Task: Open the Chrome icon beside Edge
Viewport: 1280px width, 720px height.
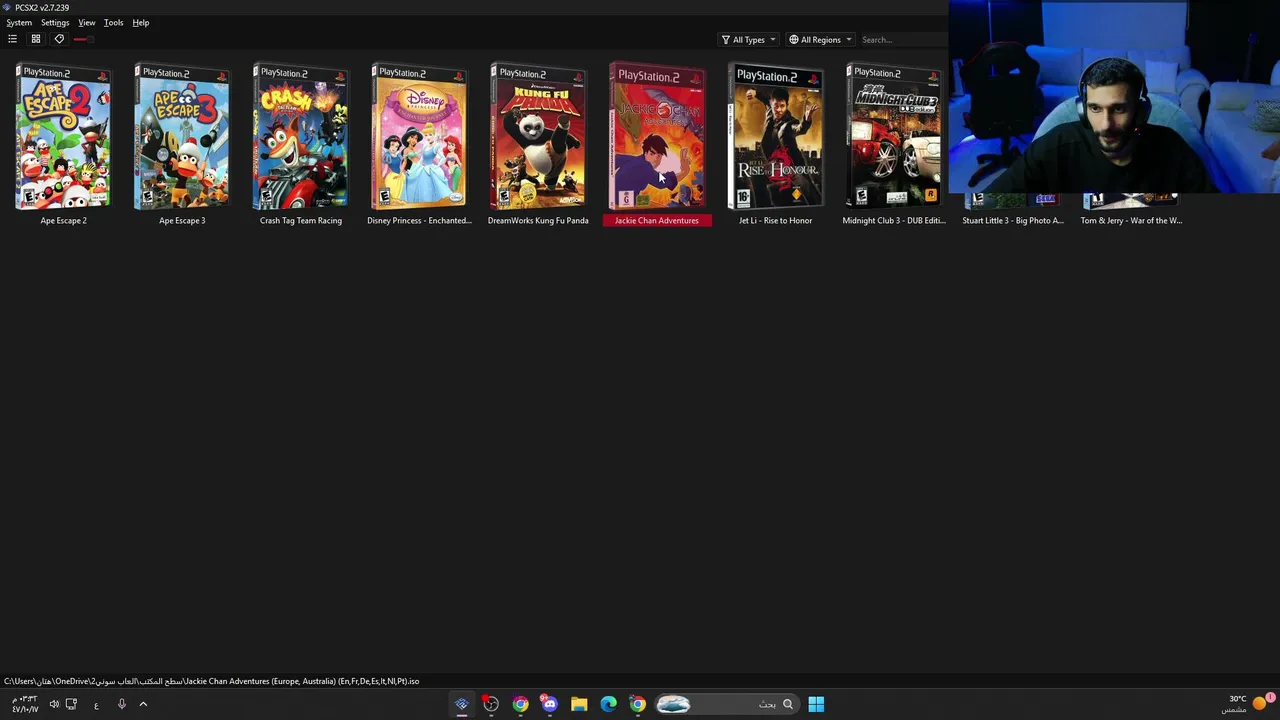Action: (x=637, y=704)
